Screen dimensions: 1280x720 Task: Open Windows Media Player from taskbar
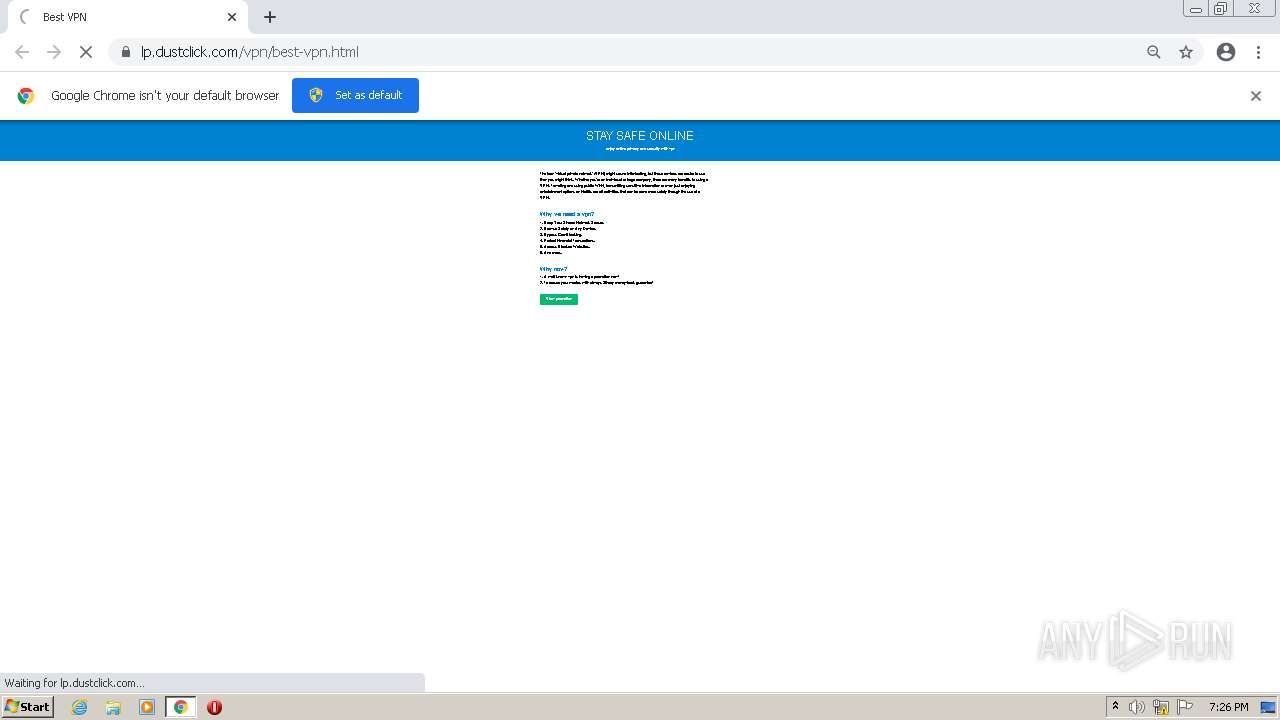147,707
